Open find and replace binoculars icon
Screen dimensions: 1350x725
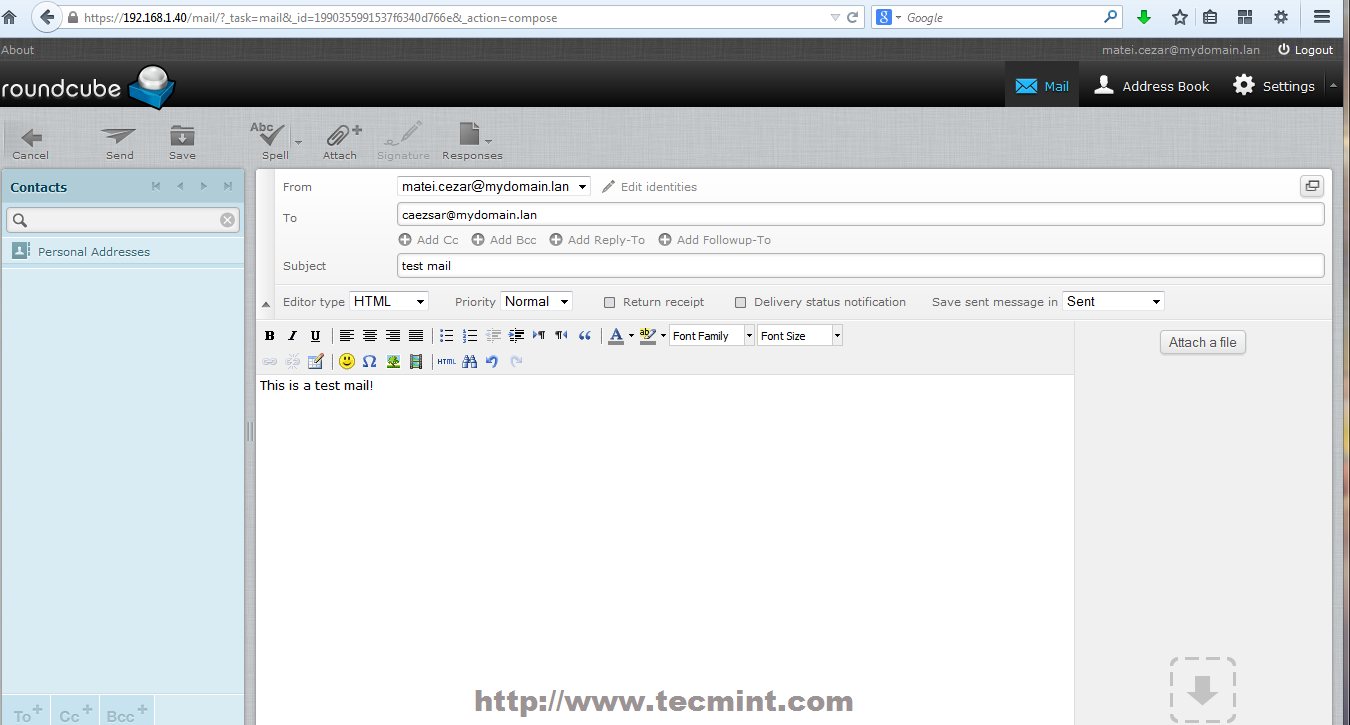pos(470,361)
